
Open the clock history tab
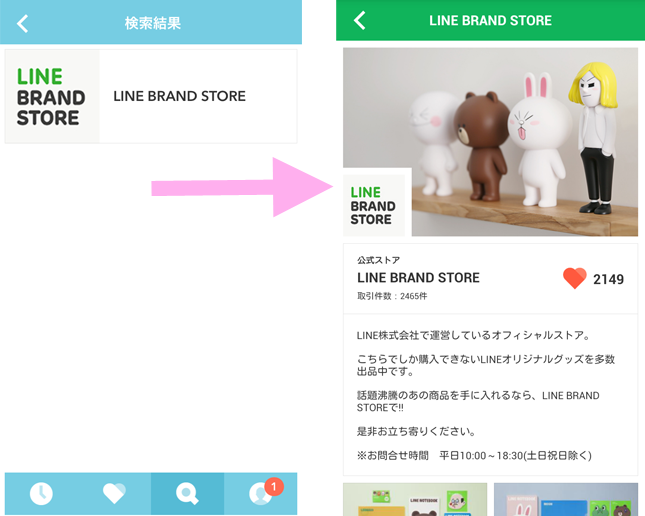click(x=41, y=493)
